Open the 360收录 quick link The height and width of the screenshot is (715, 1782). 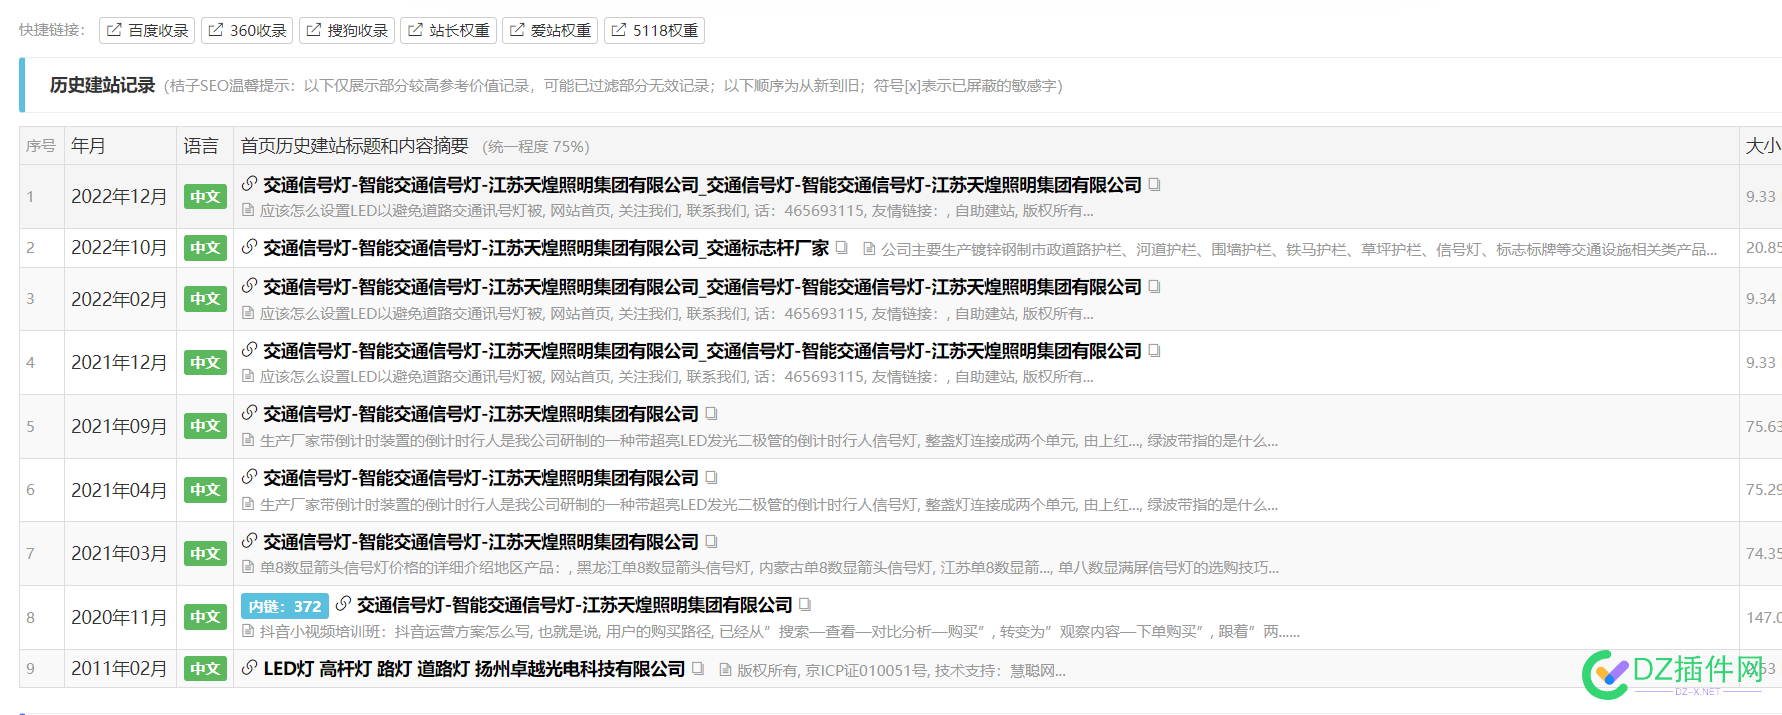click(x=247, y=31)
